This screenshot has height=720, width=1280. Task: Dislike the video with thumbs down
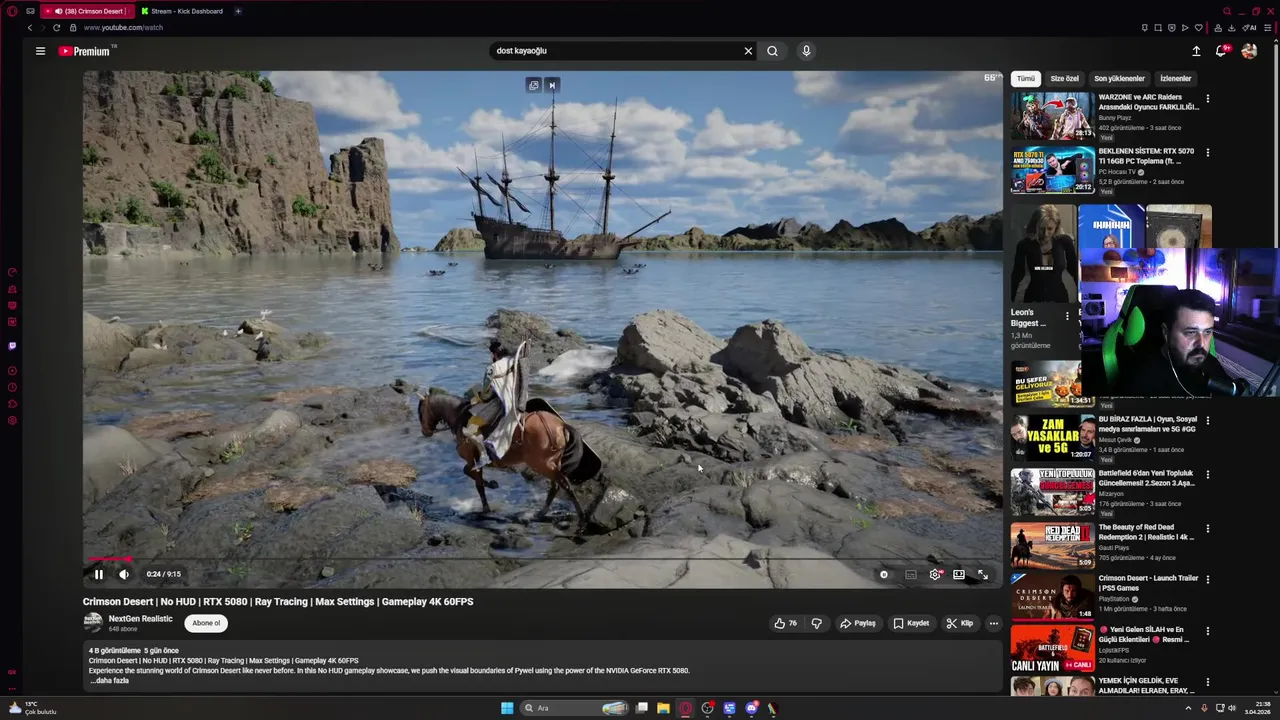point(817,623)
